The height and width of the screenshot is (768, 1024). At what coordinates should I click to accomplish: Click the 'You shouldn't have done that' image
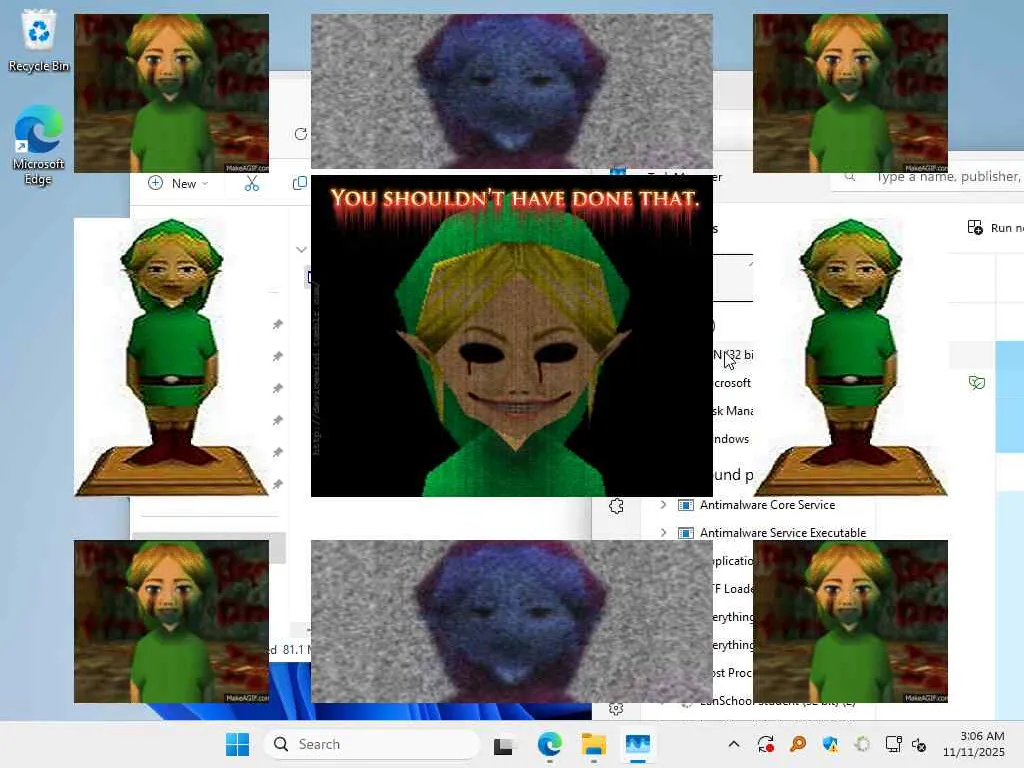pos(511,336)
